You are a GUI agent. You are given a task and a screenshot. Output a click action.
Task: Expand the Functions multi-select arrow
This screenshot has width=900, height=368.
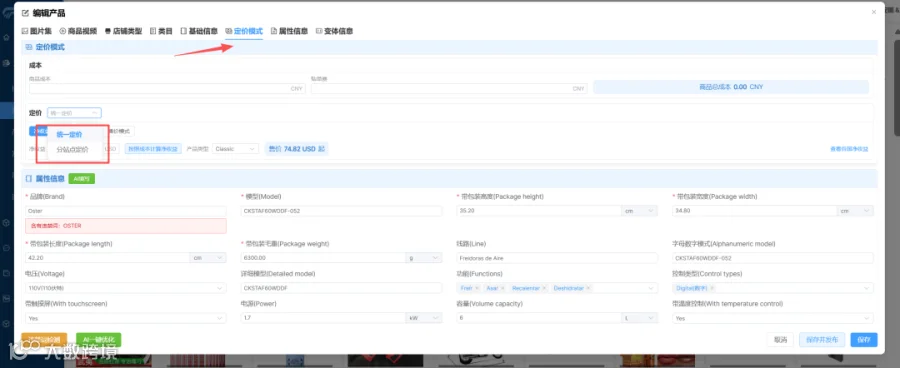[651, 288]
